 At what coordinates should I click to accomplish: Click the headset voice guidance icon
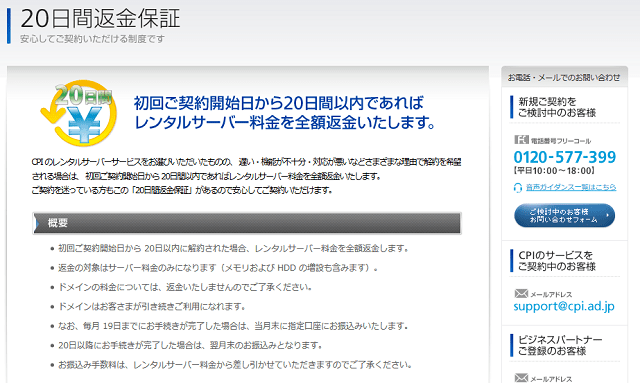point(518,187)
